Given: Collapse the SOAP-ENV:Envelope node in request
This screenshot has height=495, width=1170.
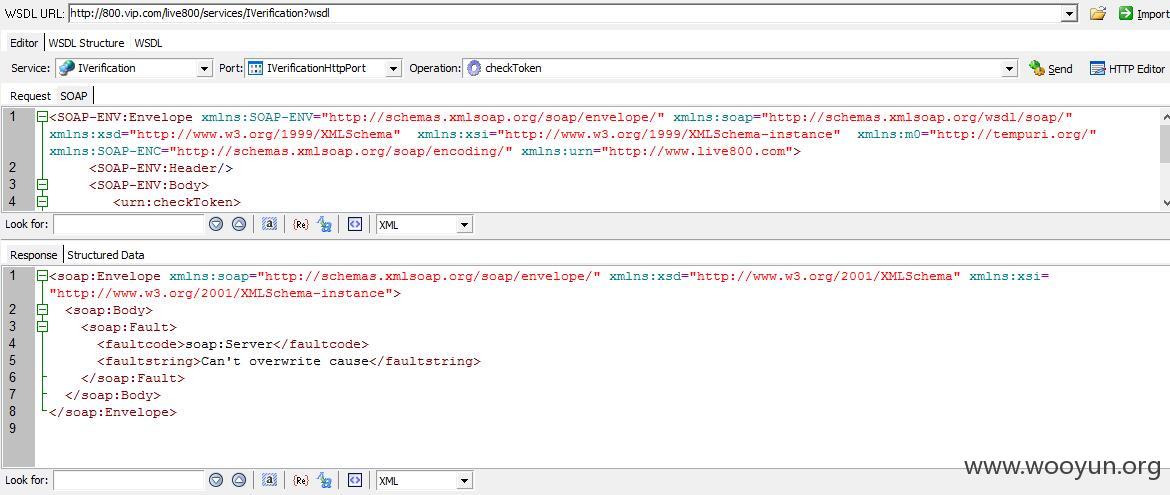Looking at the screenshot, I should (42, 117).
